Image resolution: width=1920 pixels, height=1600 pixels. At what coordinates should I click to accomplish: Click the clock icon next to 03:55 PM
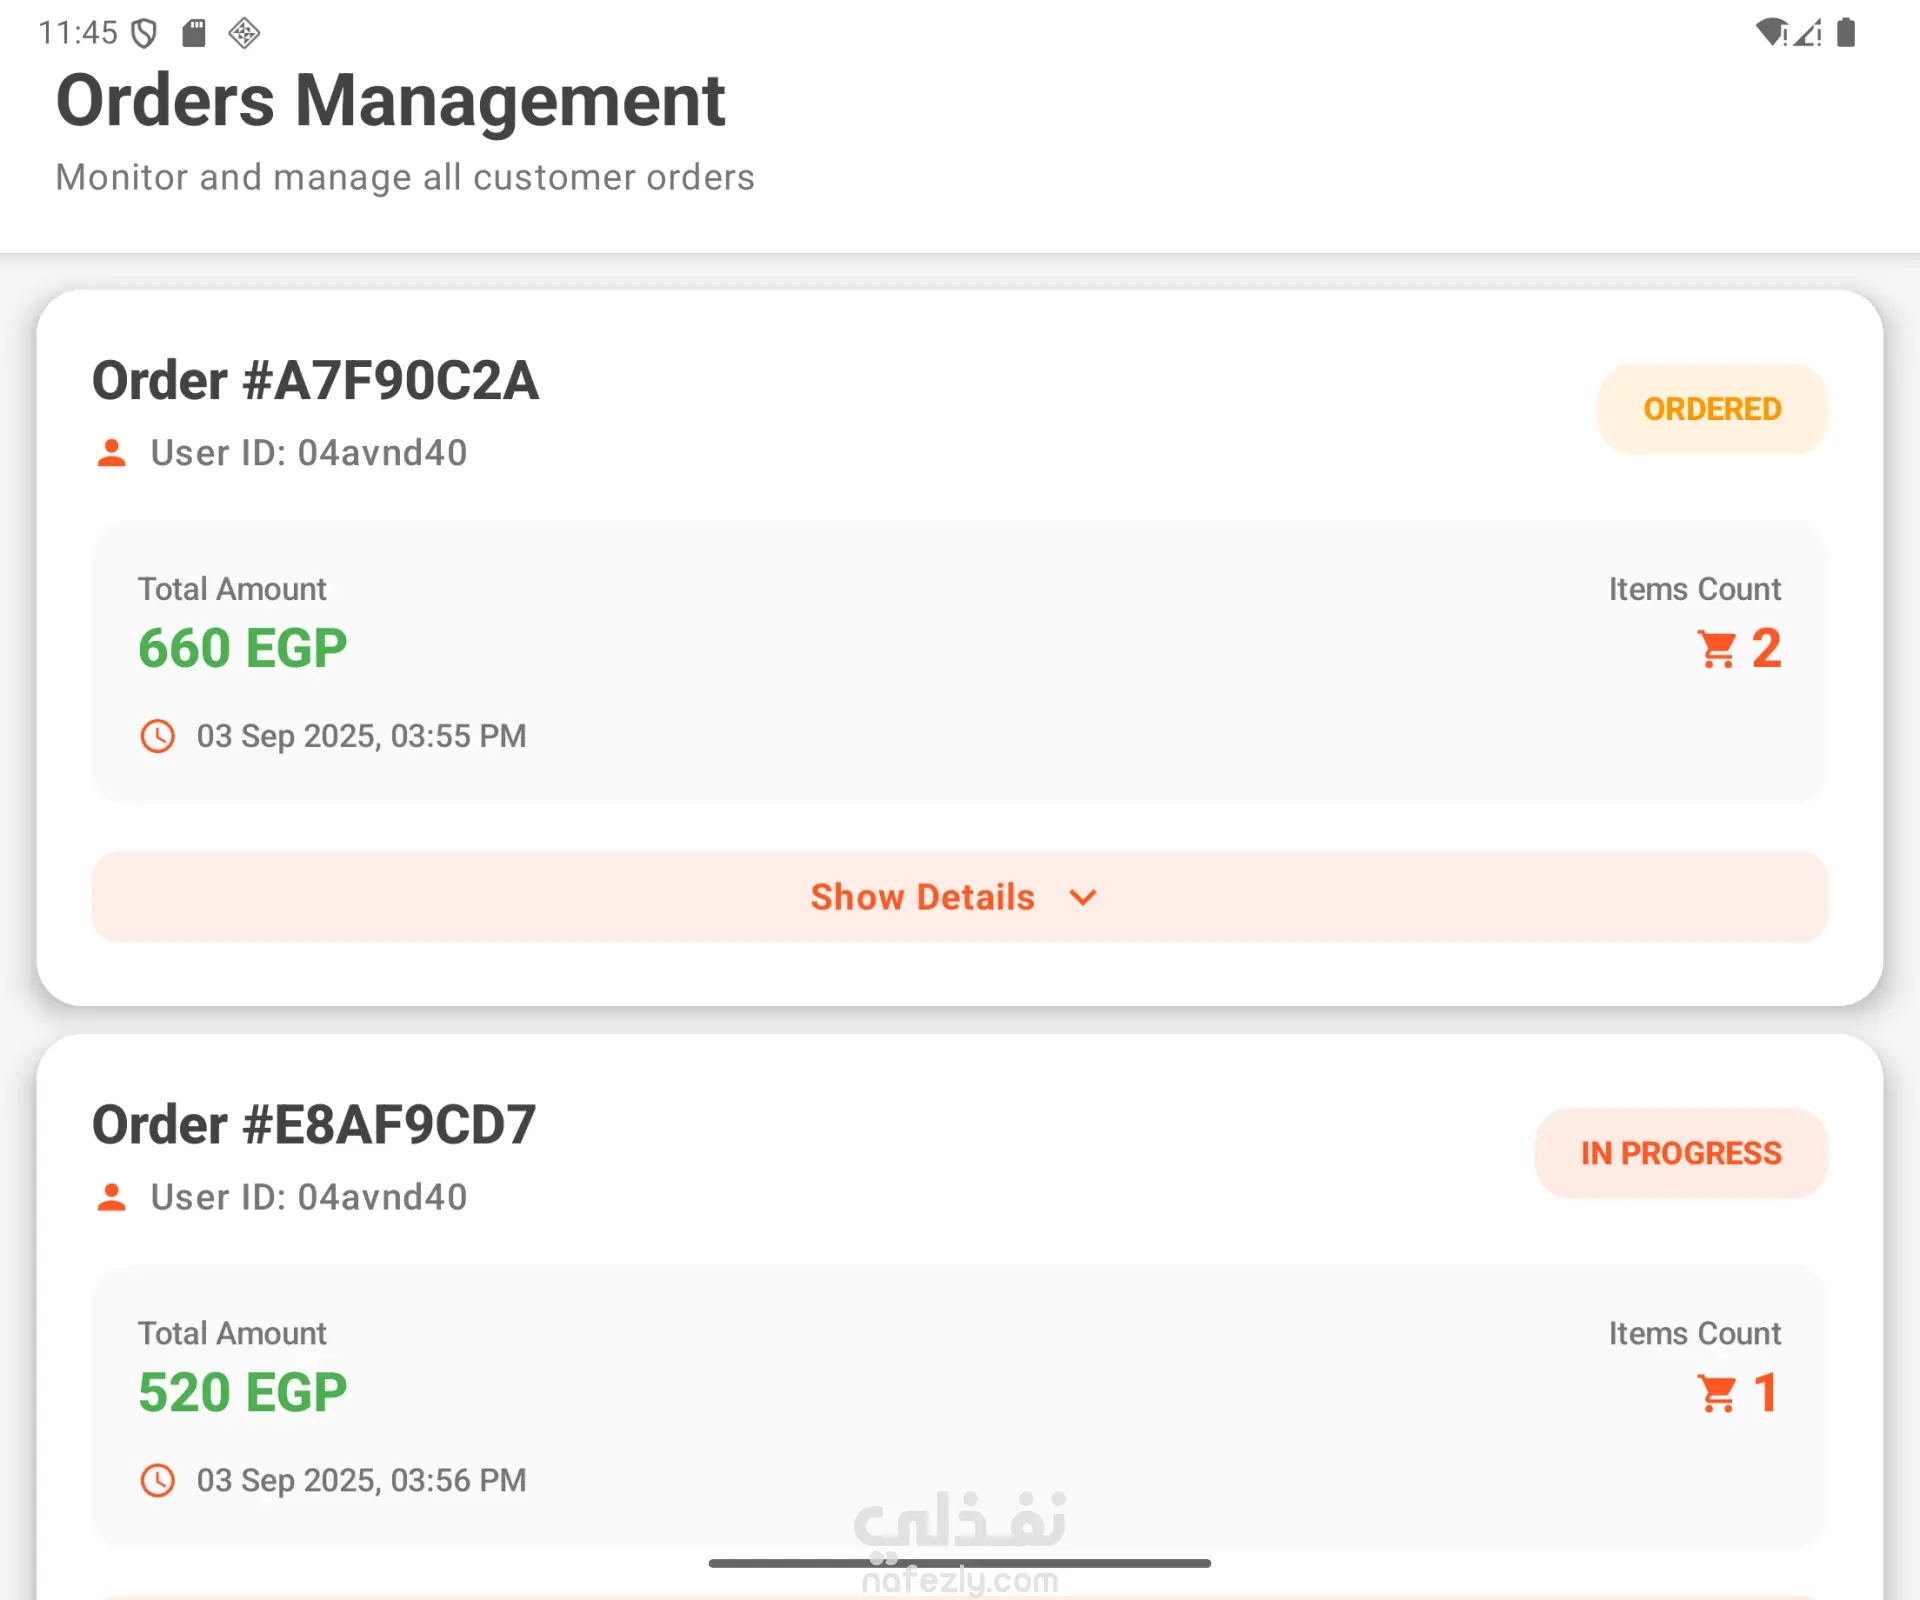(158, 736)
